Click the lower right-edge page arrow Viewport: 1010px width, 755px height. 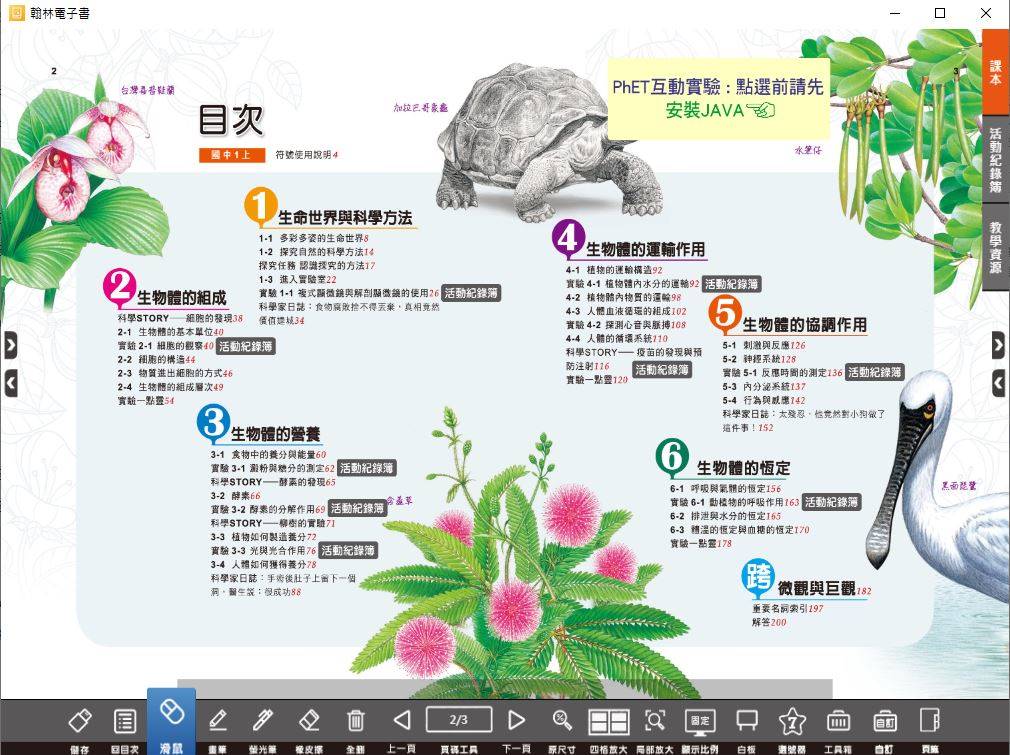click(998, 384)
